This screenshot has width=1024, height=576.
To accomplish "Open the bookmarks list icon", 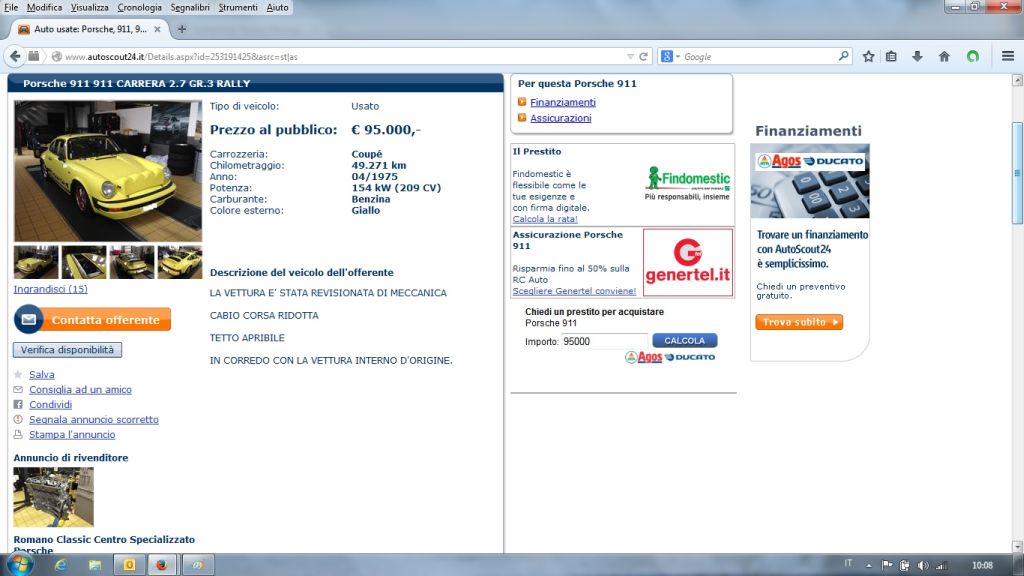I will tap(891, 57).
